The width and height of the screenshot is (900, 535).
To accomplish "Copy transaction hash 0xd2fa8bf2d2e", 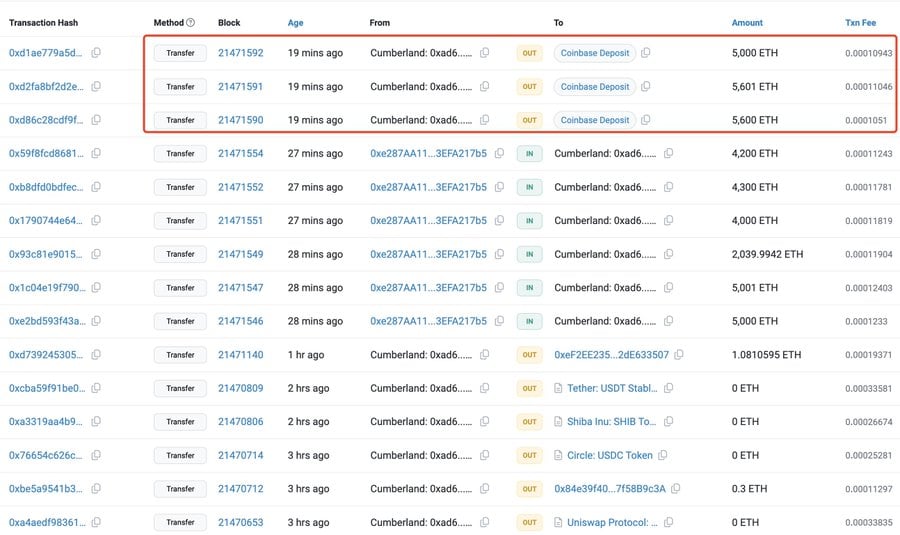I will tap(96, 86).
